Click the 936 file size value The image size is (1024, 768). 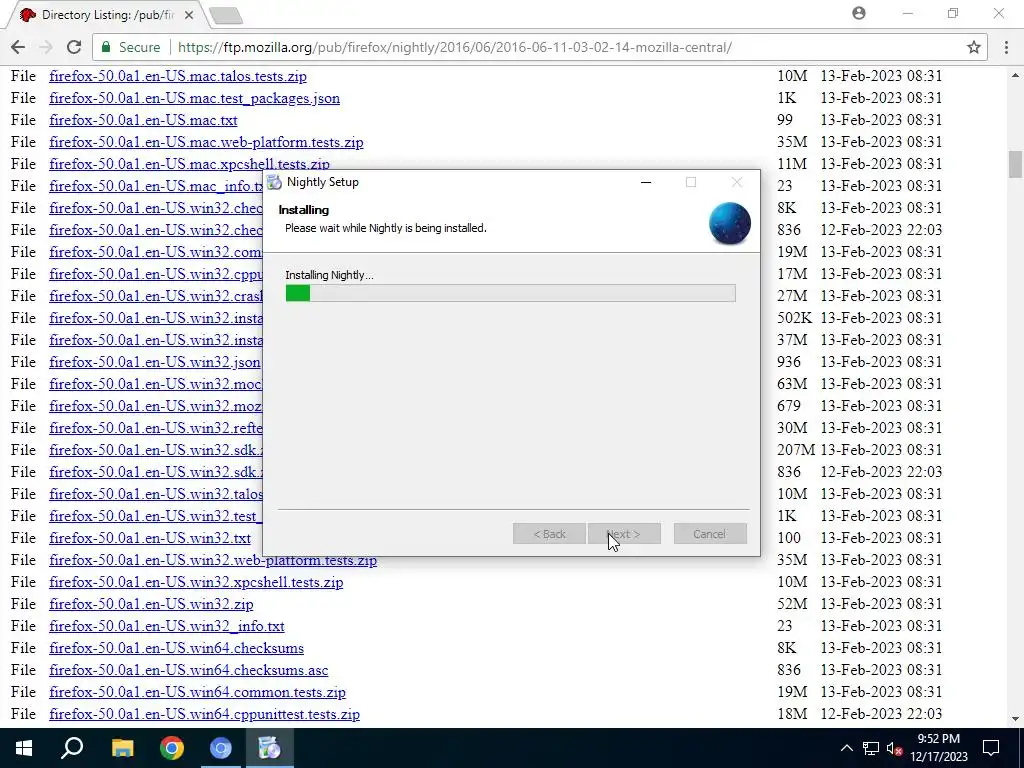[x=788, y=362]
